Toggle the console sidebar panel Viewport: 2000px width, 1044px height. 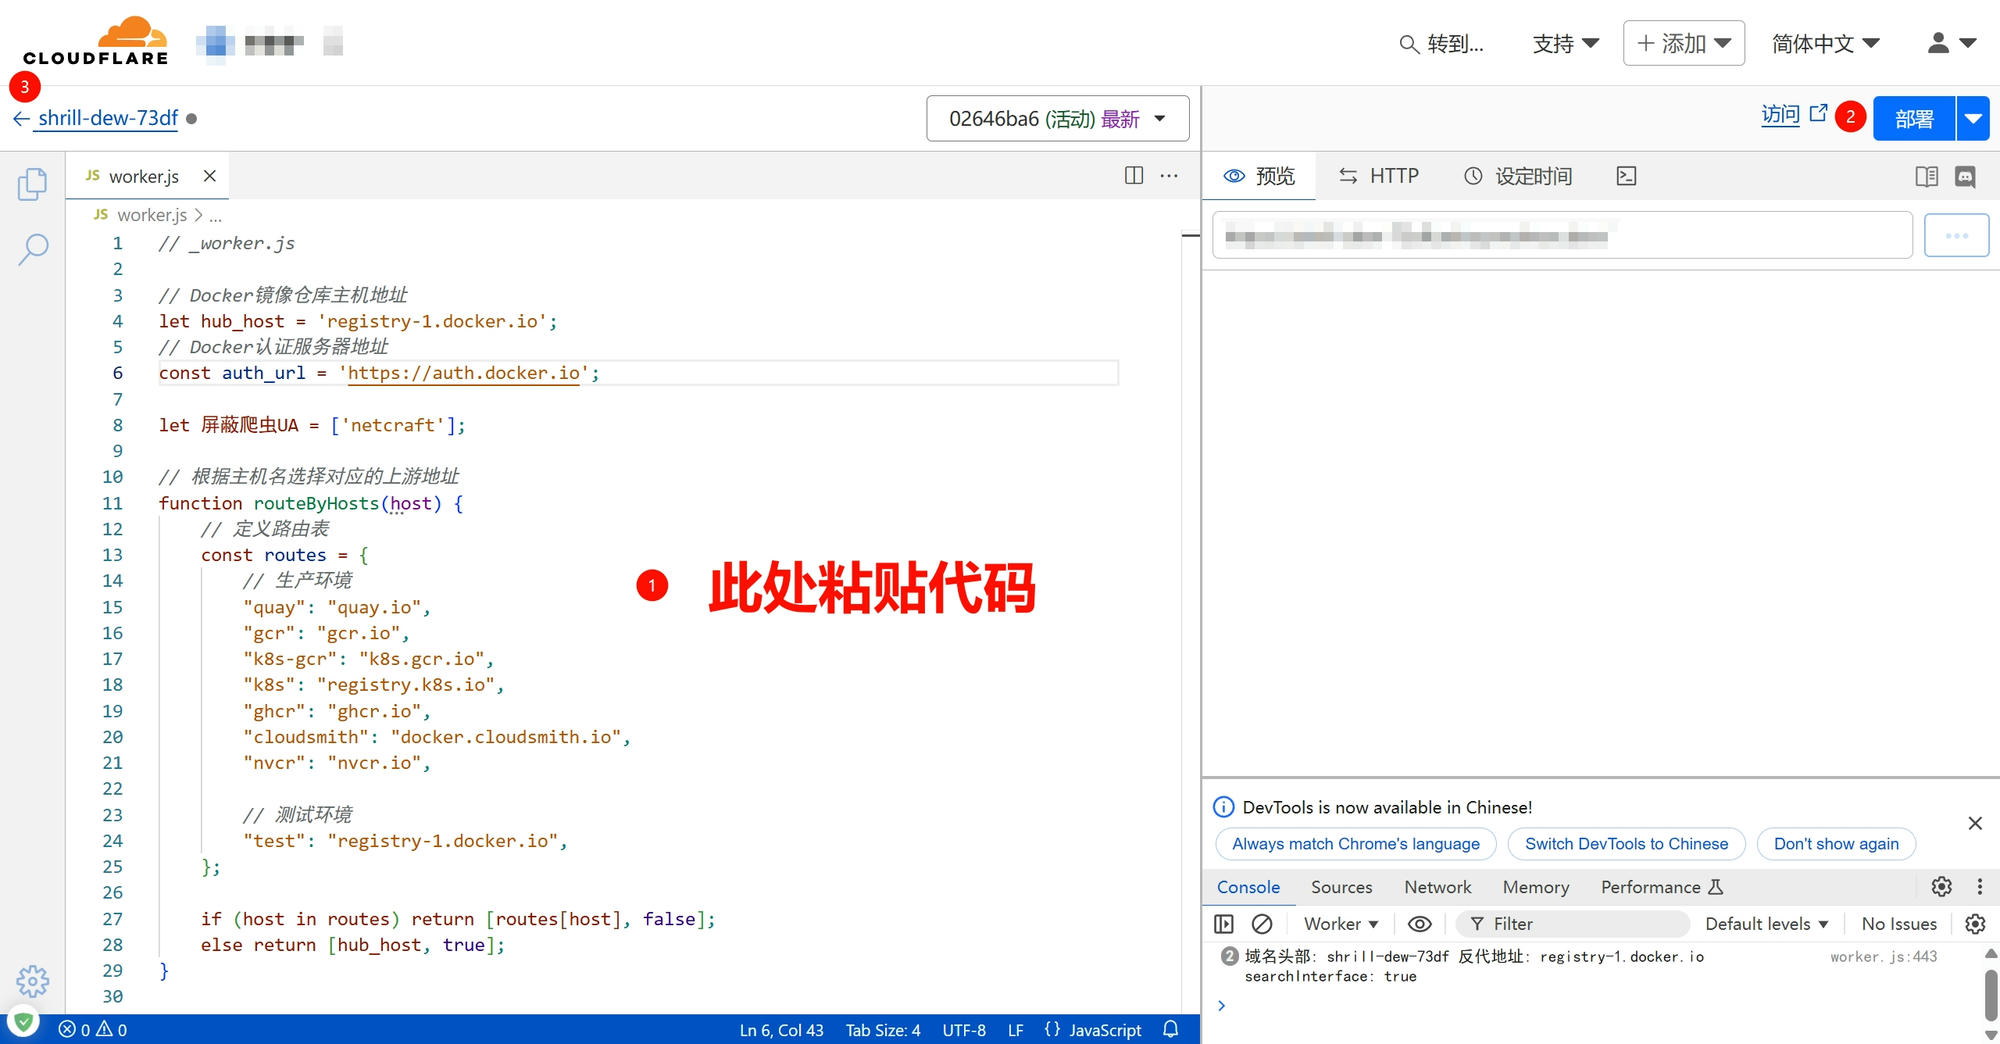pyautogui.click(x=1224, y=924)
